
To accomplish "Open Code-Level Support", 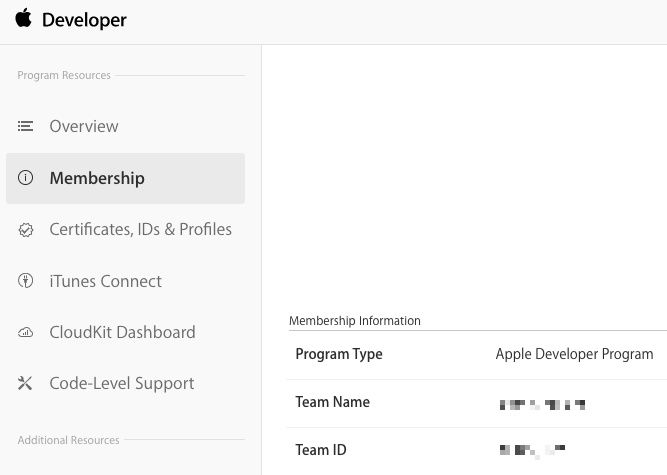I will [x=122, y=384].
